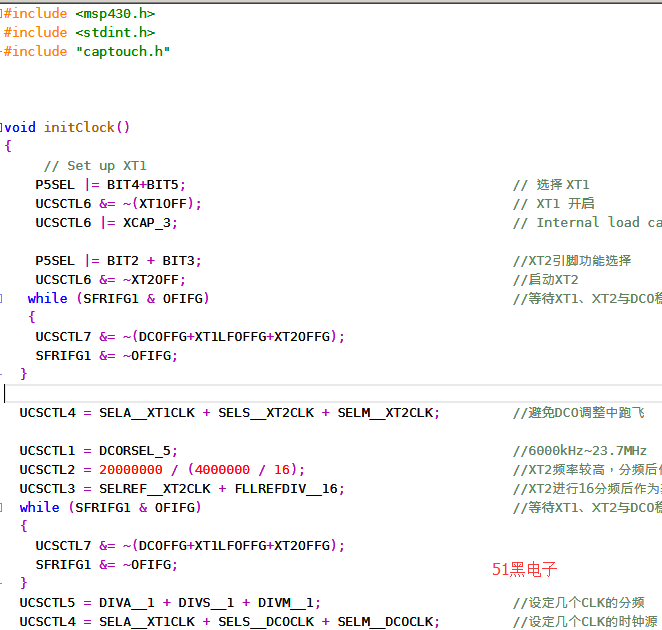Click the '//设定几个CLK的分频' comment
662x630 pixels.
(579, 603)
